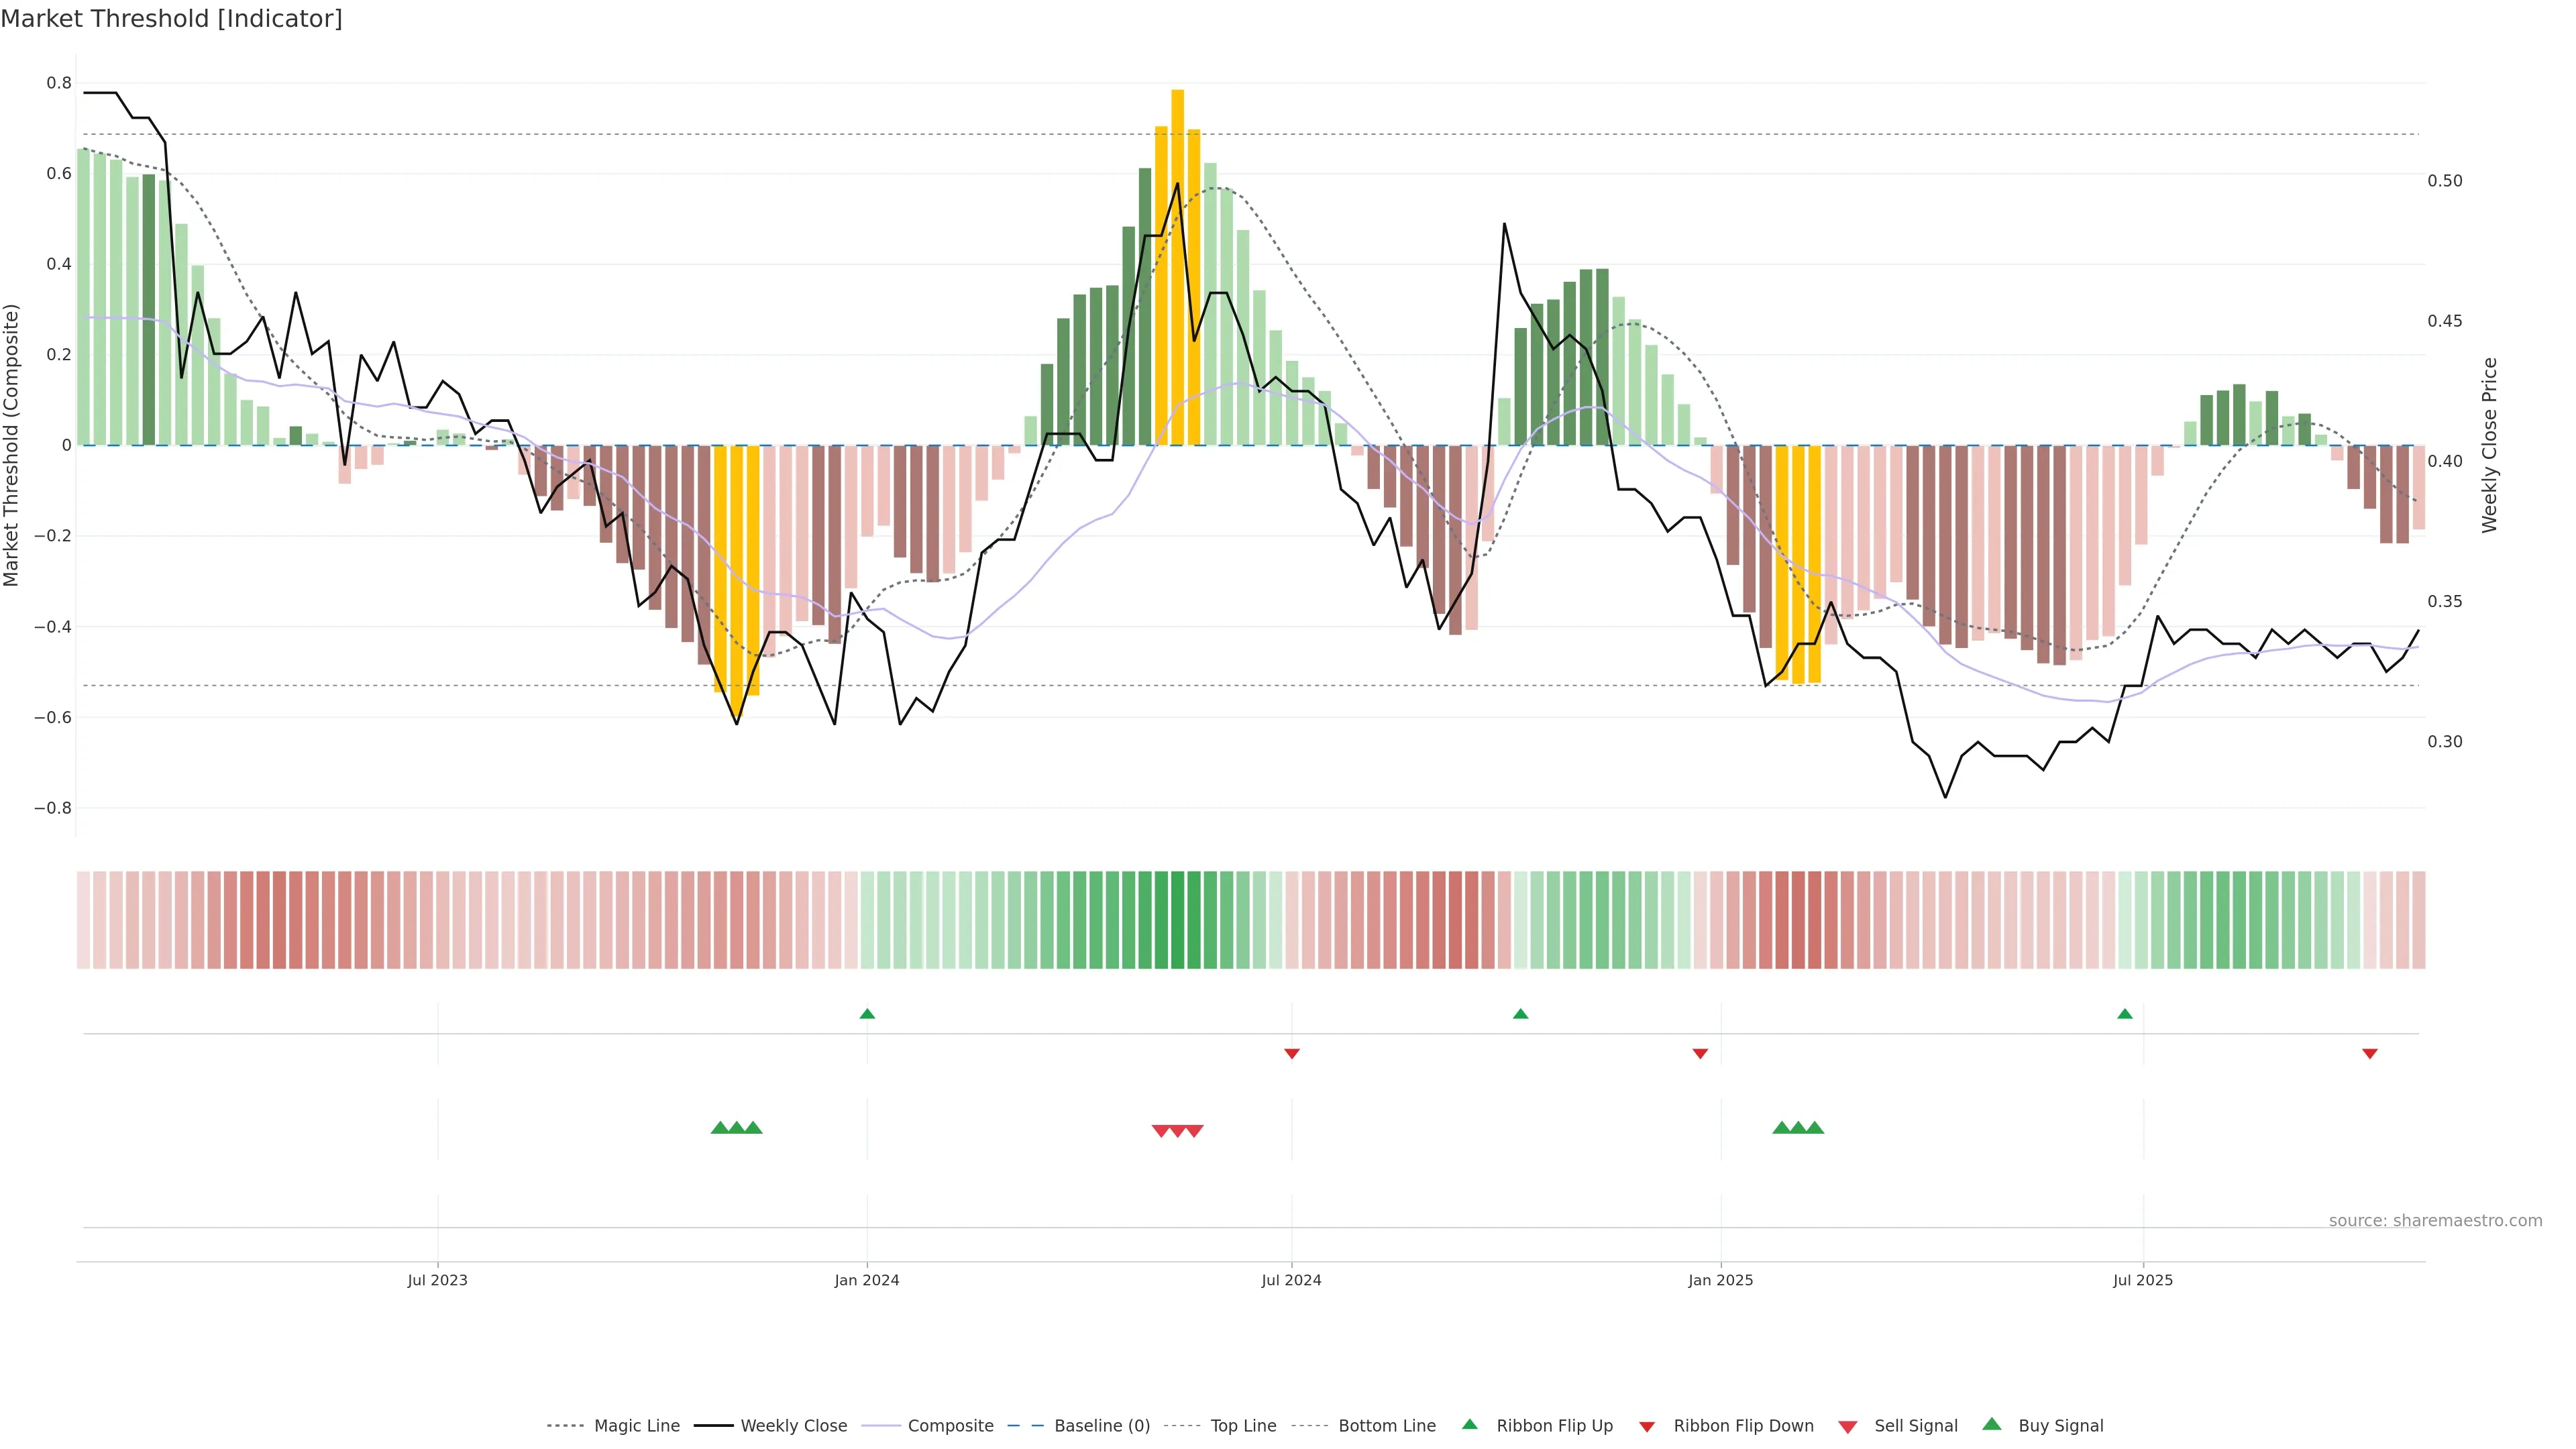
Task: Click the red flip-down marker before Jan 2025
Action: (1700, 1053)
